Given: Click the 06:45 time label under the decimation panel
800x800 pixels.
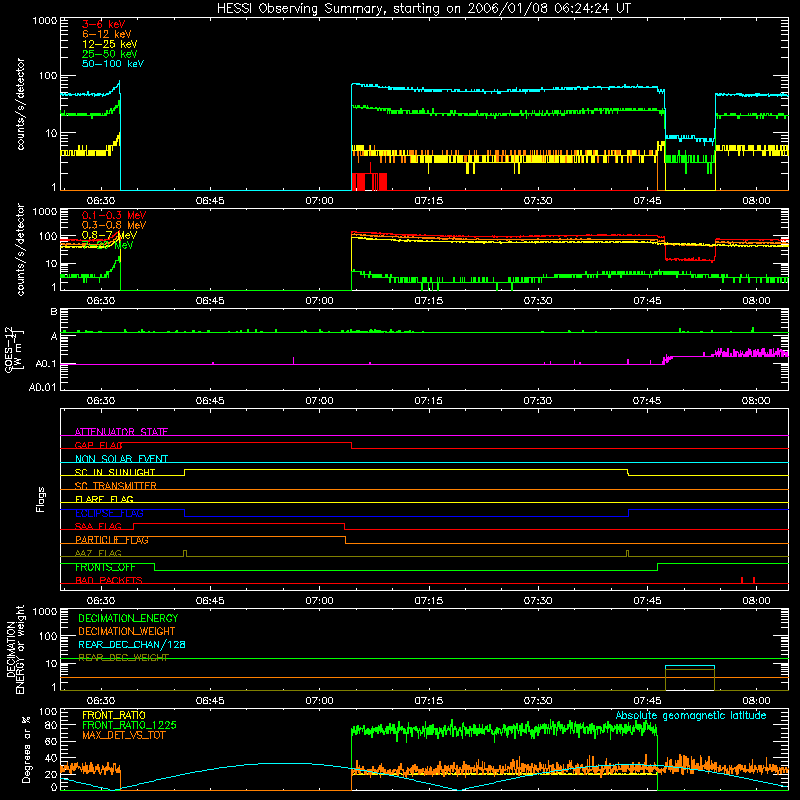Looking at the screenshot, I should click(210, 701).
